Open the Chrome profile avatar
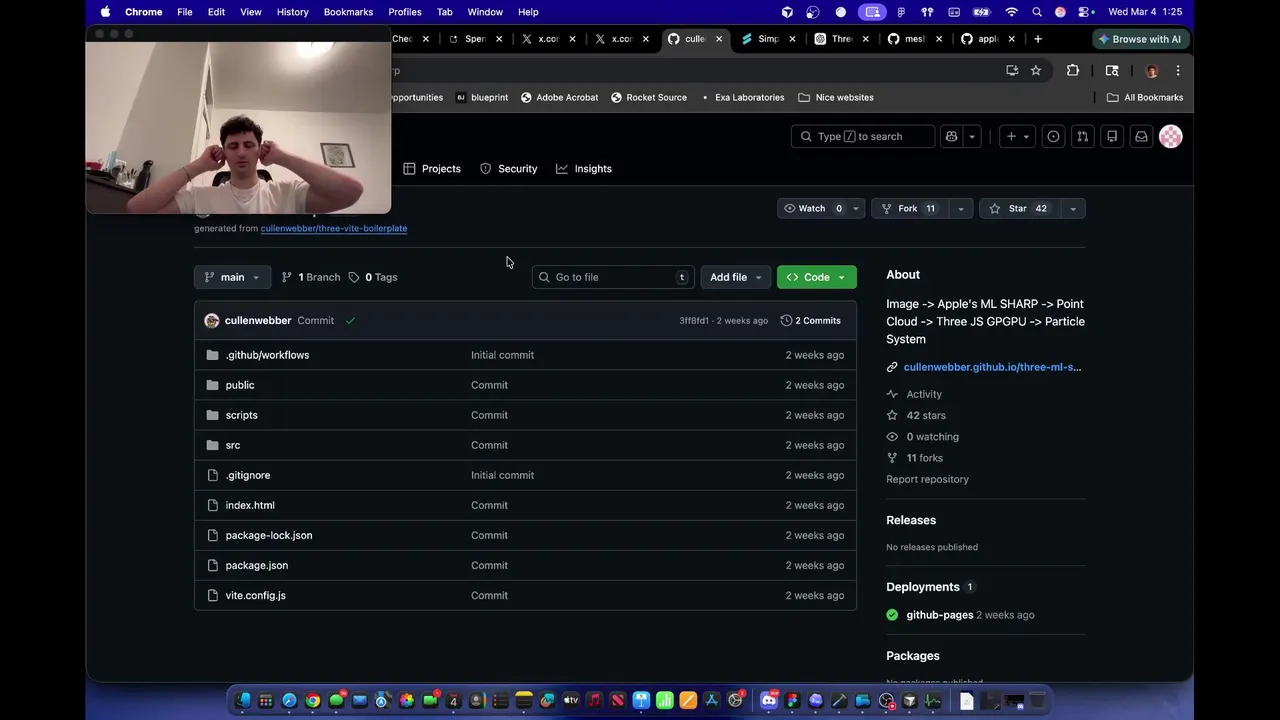1280x720 pixels. [x=1152, y=70]
